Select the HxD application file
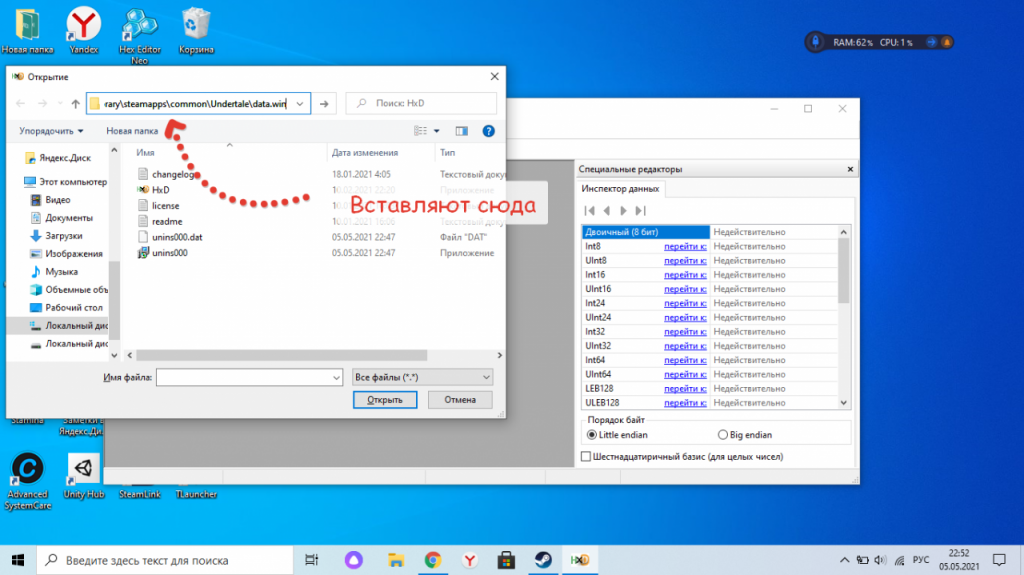Viewport: 1024px width, 575px height. (x=160, y=190)
